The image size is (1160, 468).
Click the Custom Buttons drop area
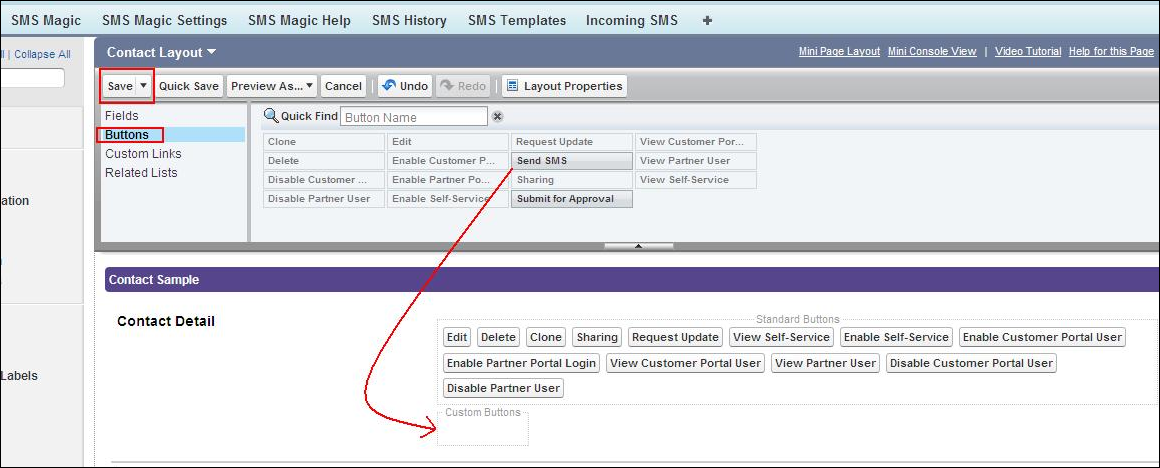pyautogui.click(x=483, y=429)
